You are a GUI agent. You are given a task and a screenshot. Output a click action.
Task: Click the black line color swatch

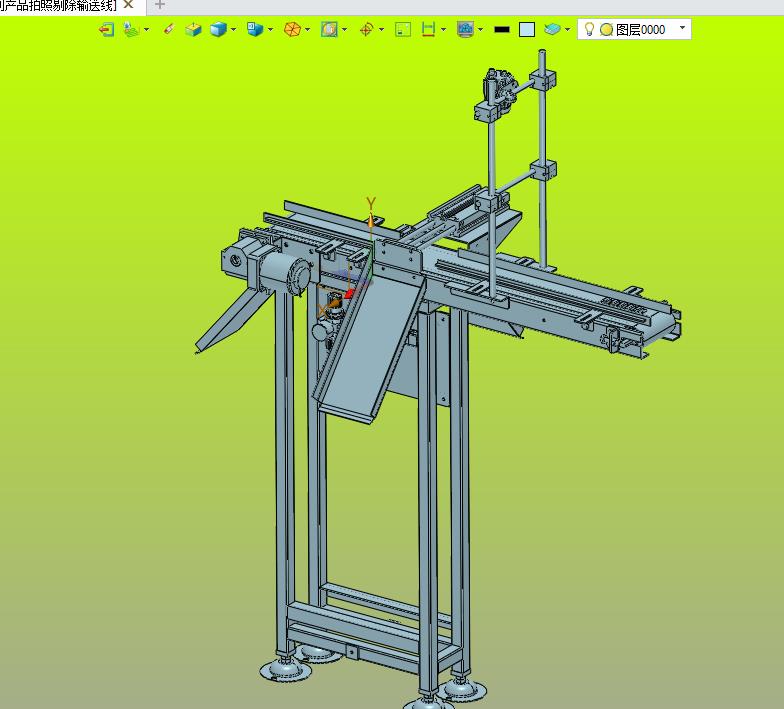(x=502, y=30)
